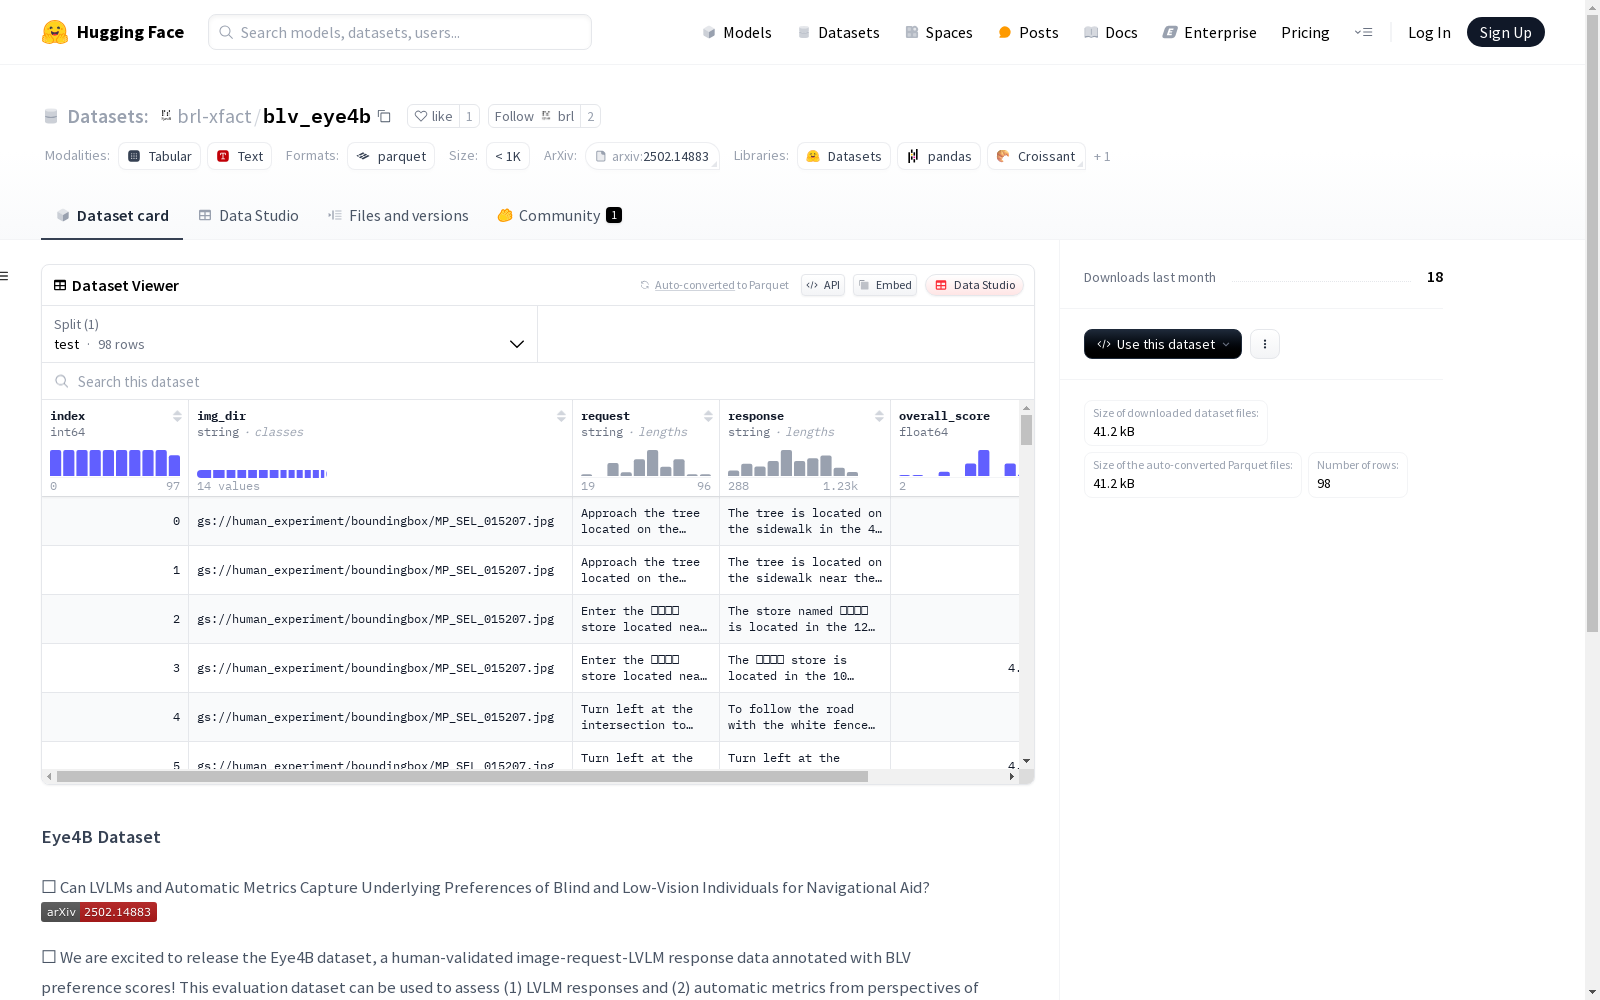Click the Dataset Viewer horizontal scrollbar thumb
Image resolution: width=1600 pixels, height=1000 pixels.
pos(462,776)
